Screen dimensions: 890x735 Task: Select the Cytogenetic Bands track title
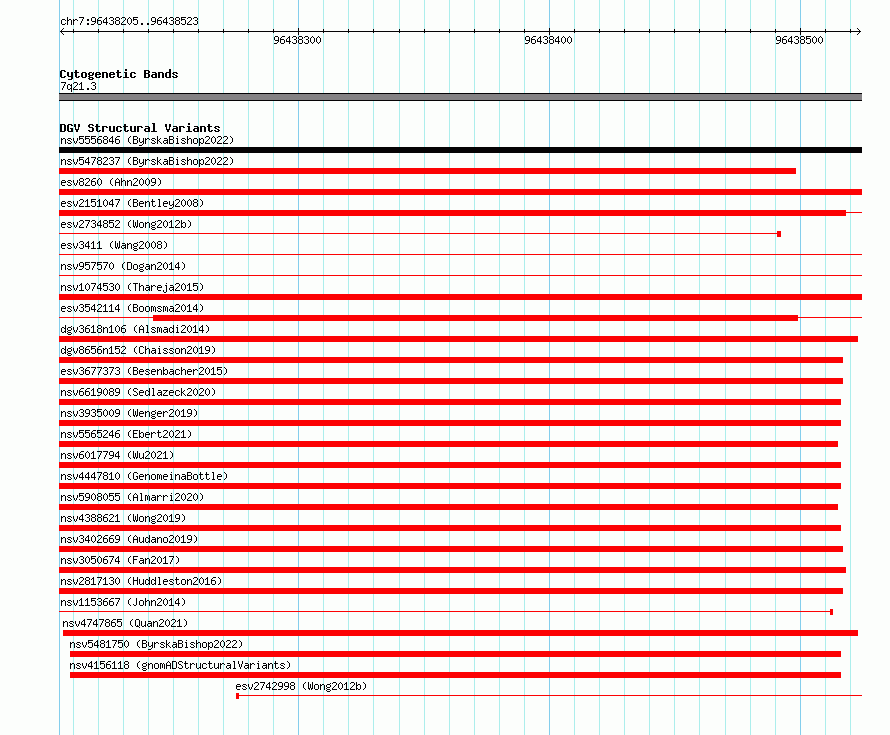pos(119,74)
